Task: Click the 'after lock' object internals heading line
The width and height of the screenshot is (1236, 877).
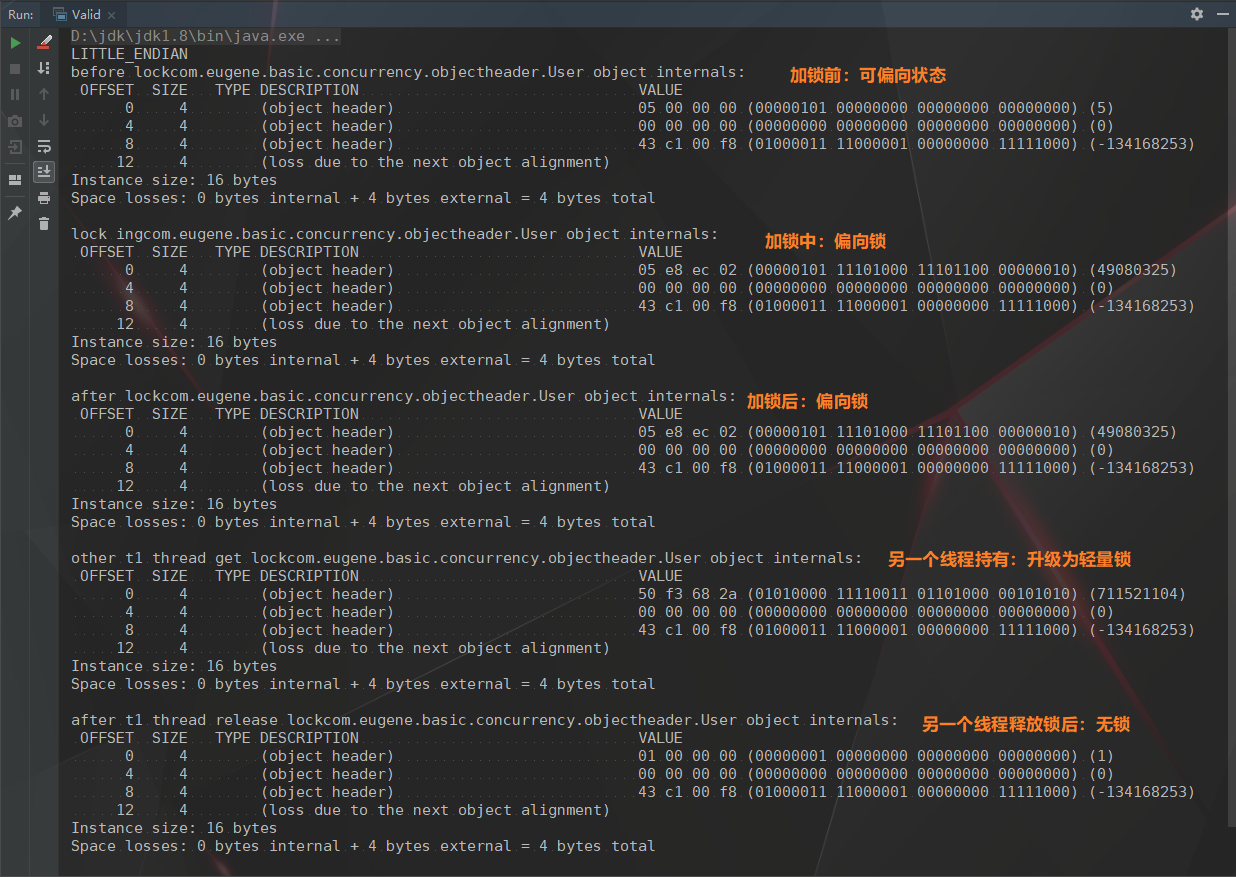Action: tap(403, 396)
